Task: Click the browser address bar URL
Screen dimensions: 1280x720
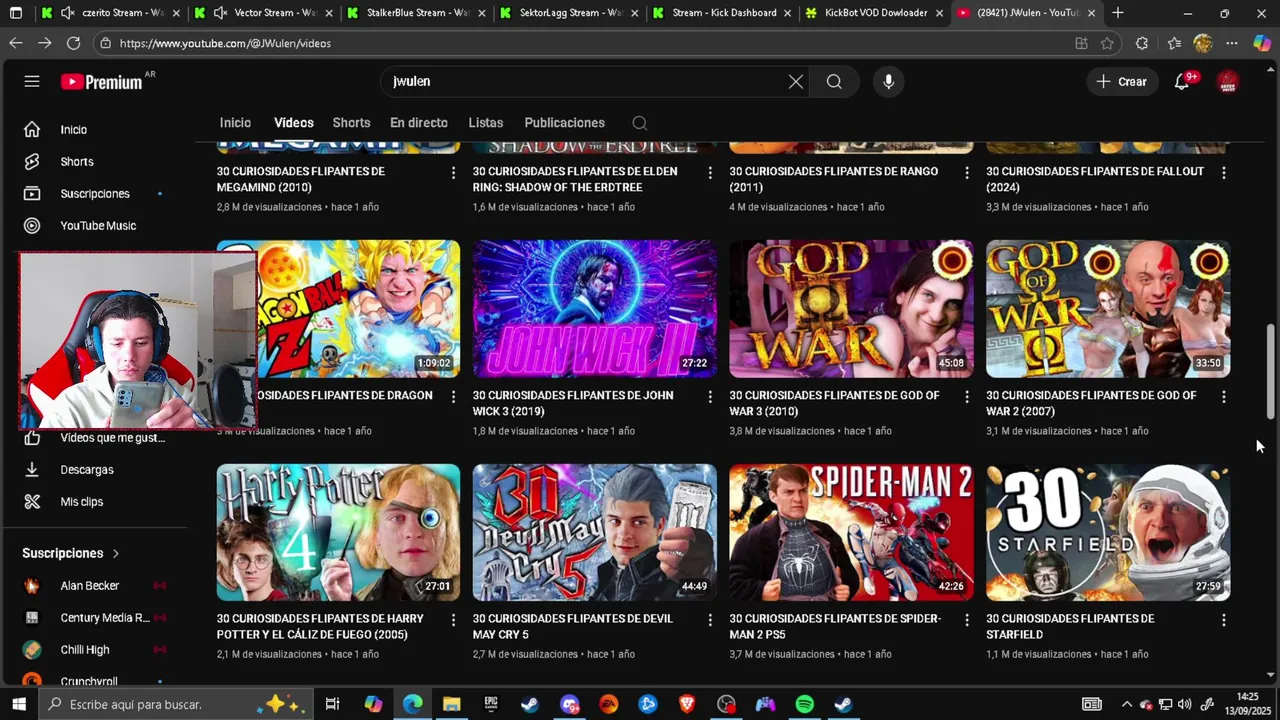Action: point(225,44)
